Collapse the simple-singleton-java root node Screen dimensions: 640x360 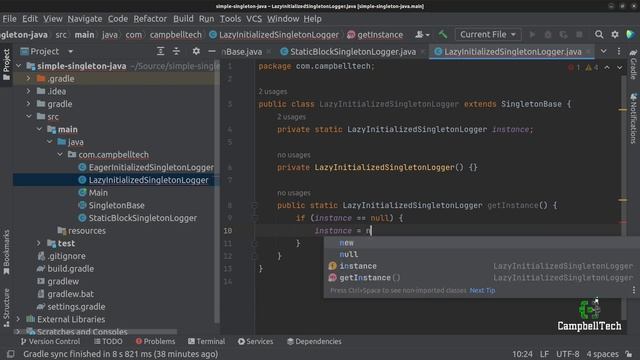(19, 66)
